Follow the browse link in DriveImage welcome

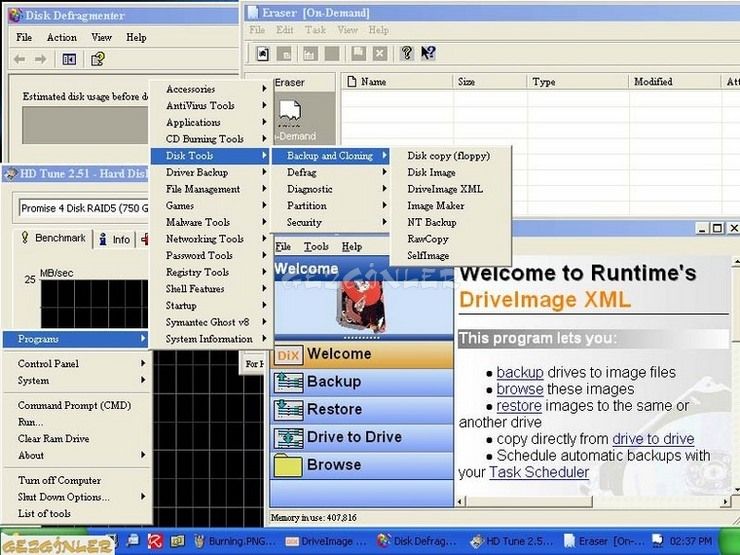[520, 389]
